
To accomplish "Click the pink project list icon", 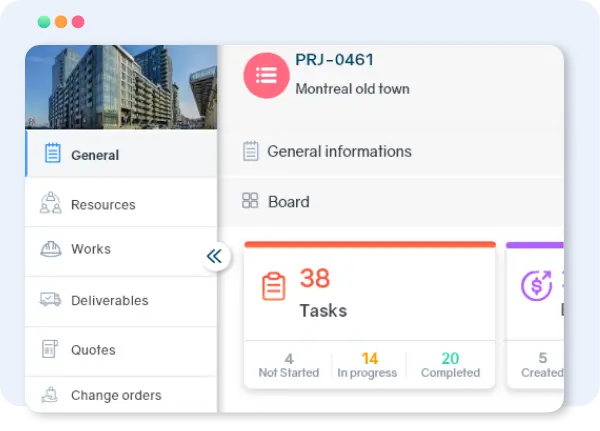I will pyautogui.click(x=266, y=75).
